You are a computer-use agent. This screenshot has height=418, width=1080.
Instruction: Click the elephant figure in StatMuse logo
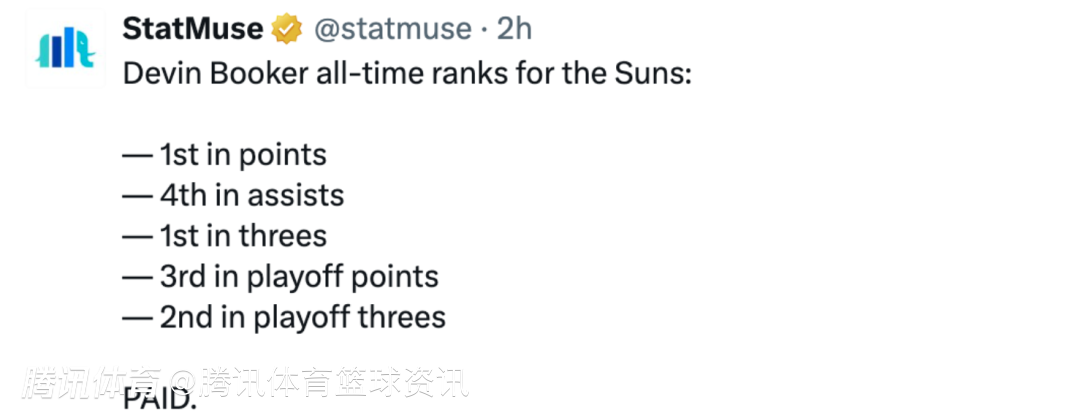point(85,50)
